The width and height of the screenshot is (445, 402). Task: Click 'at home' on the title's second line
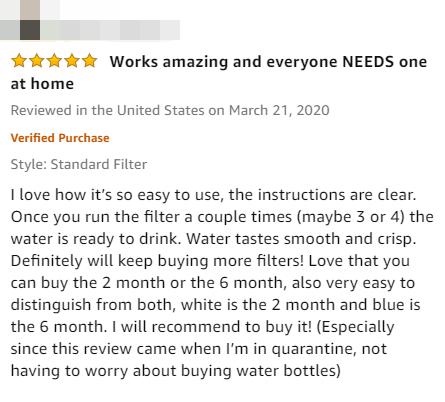(42, 84)
